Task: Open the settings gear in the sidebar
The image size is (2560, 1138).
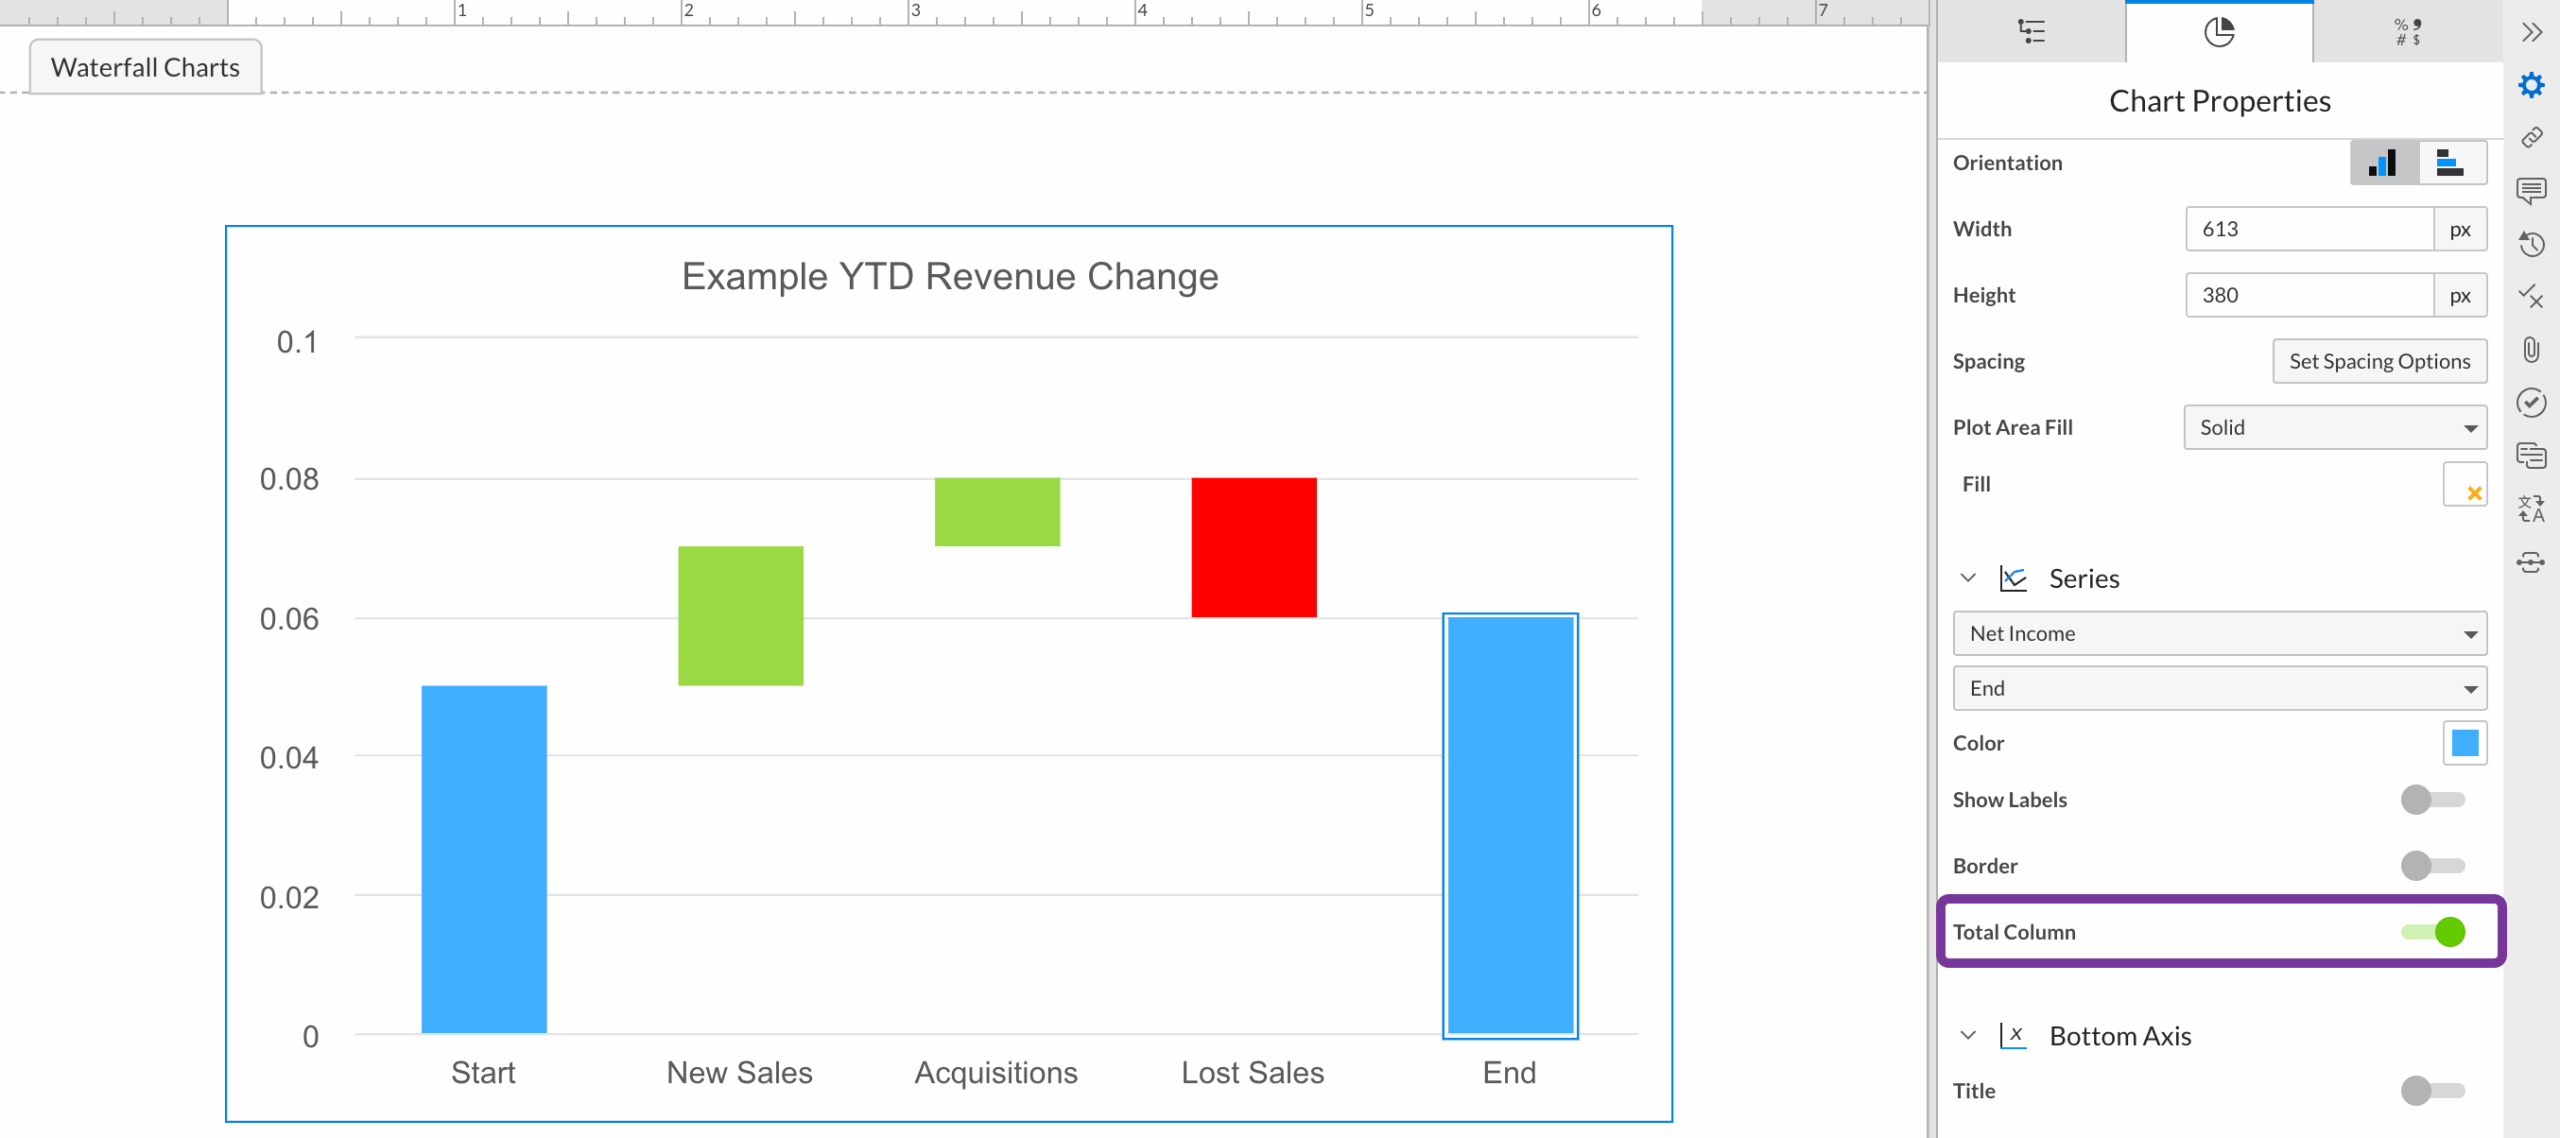Action: tap(2531, 86)
